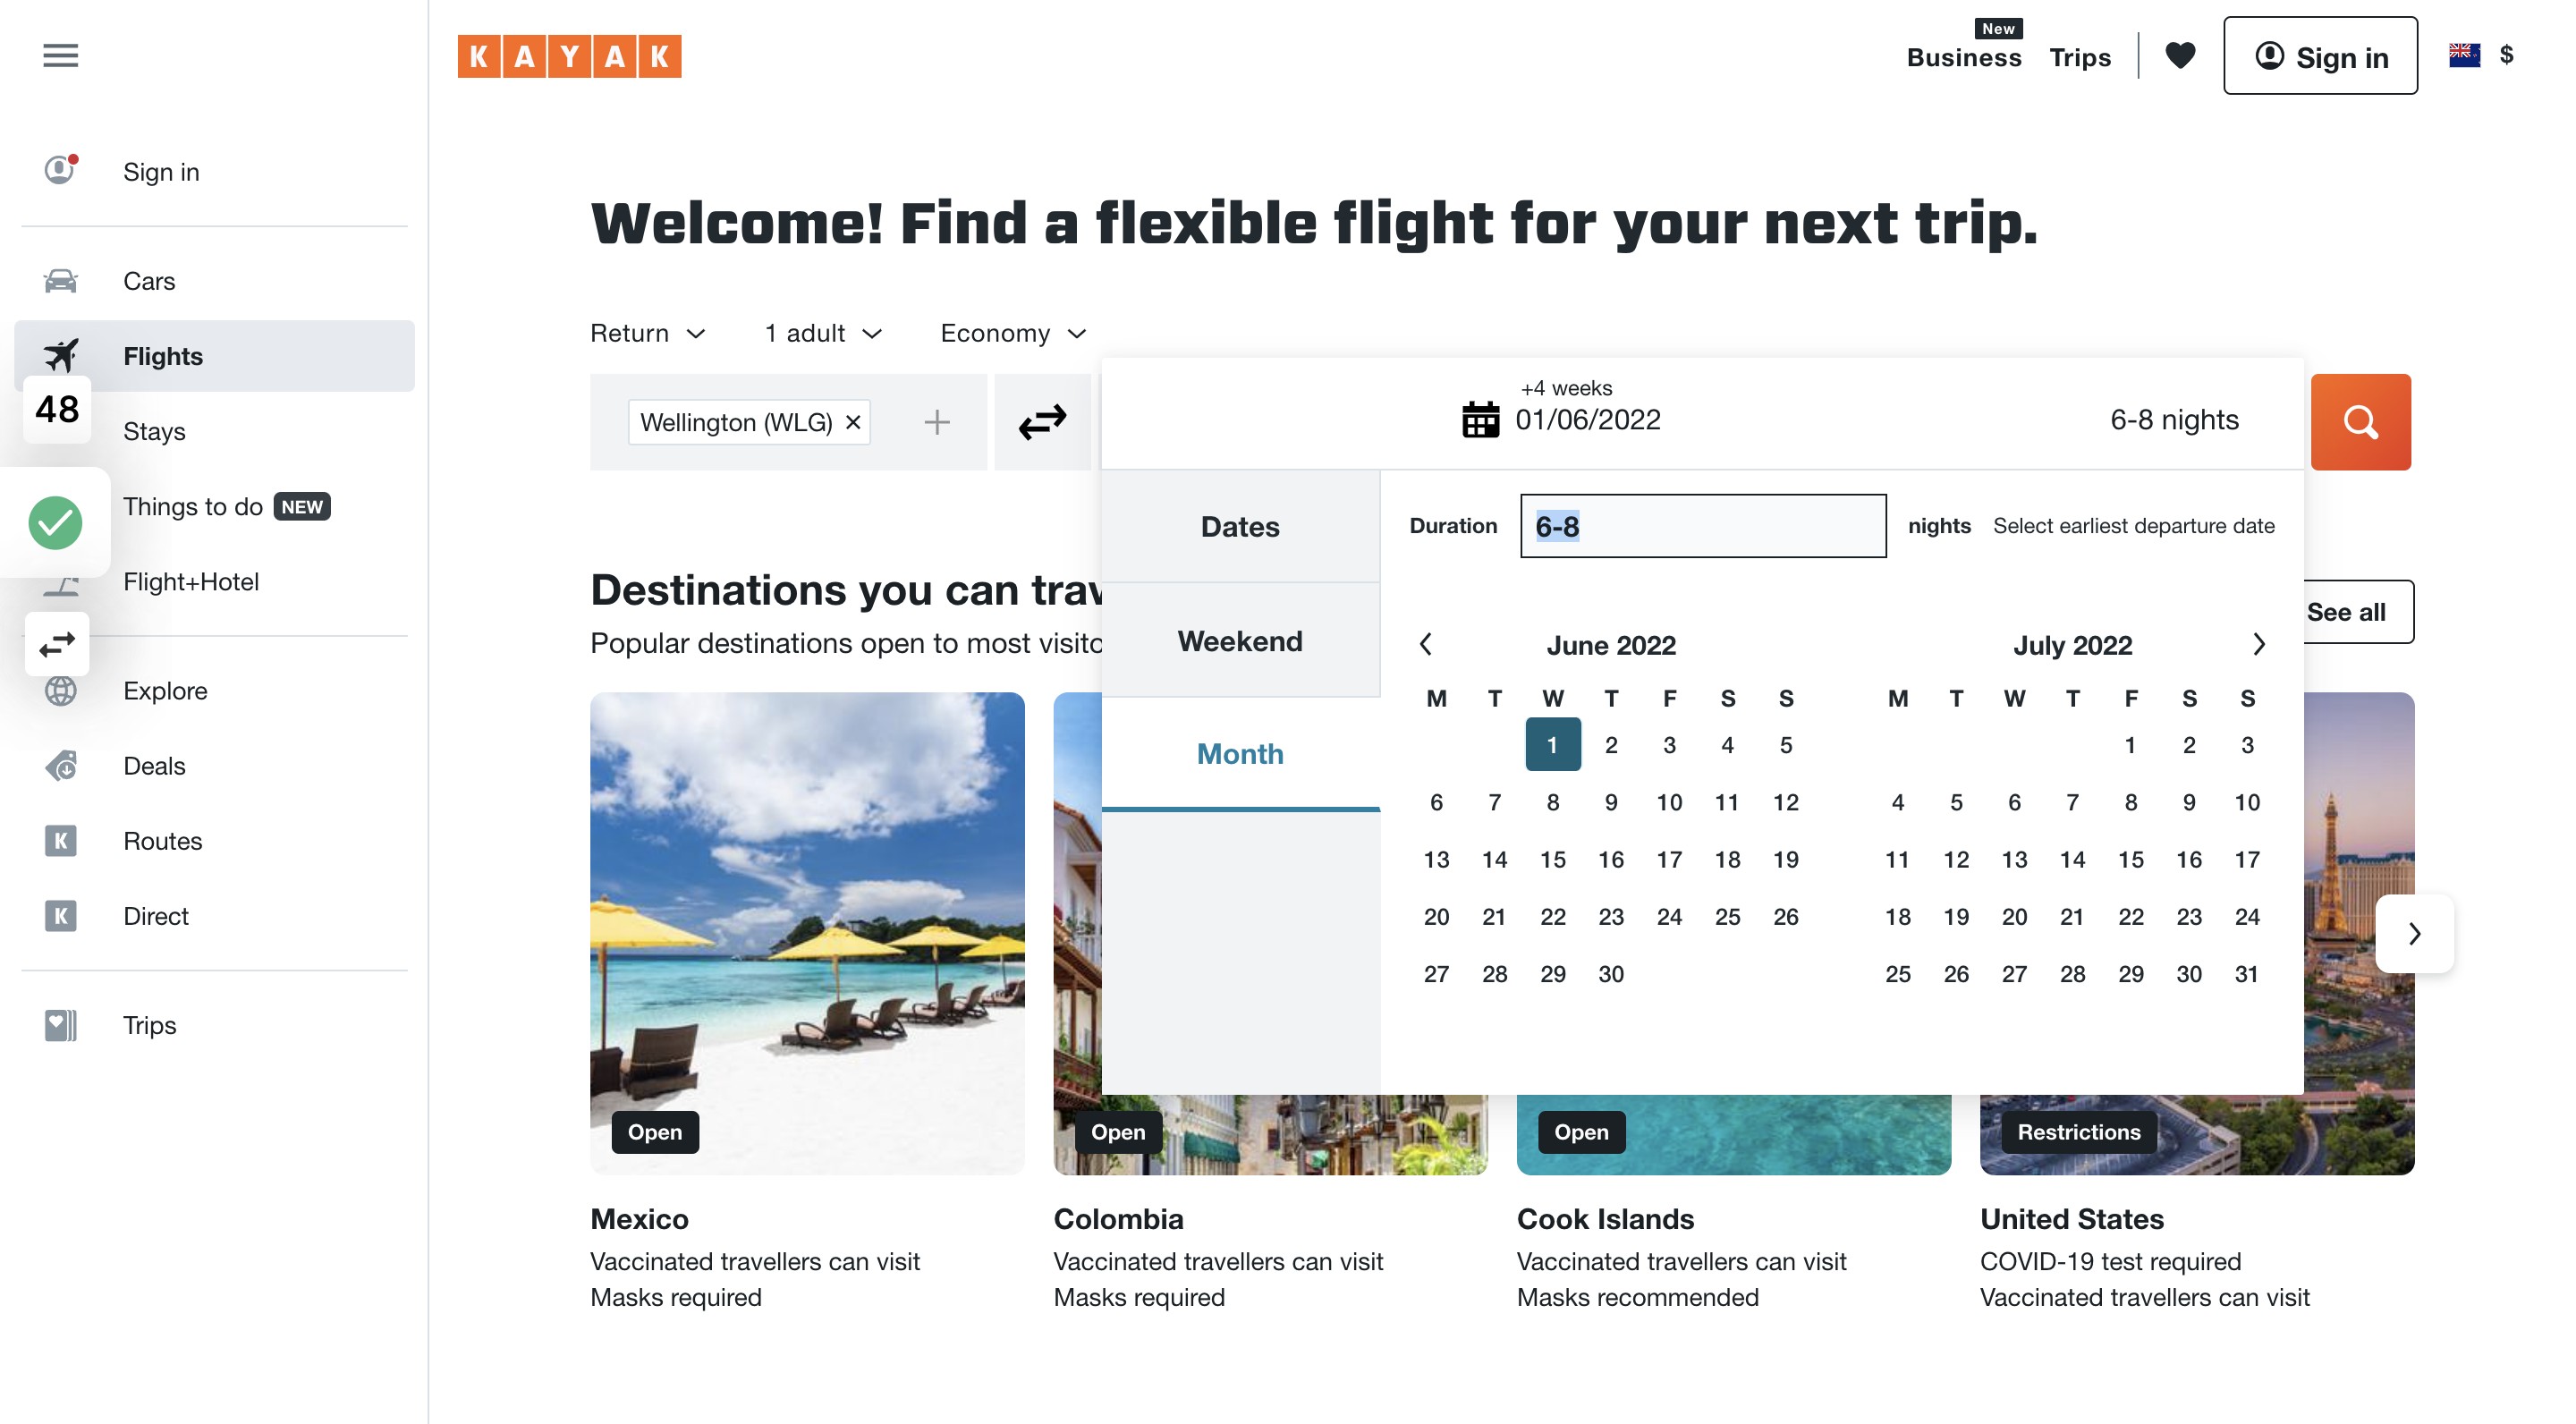Screen dimensions: 2576x1424
Task: Go to previous month in calendar
Action: pyautogui.click(x=1426, y=644)
